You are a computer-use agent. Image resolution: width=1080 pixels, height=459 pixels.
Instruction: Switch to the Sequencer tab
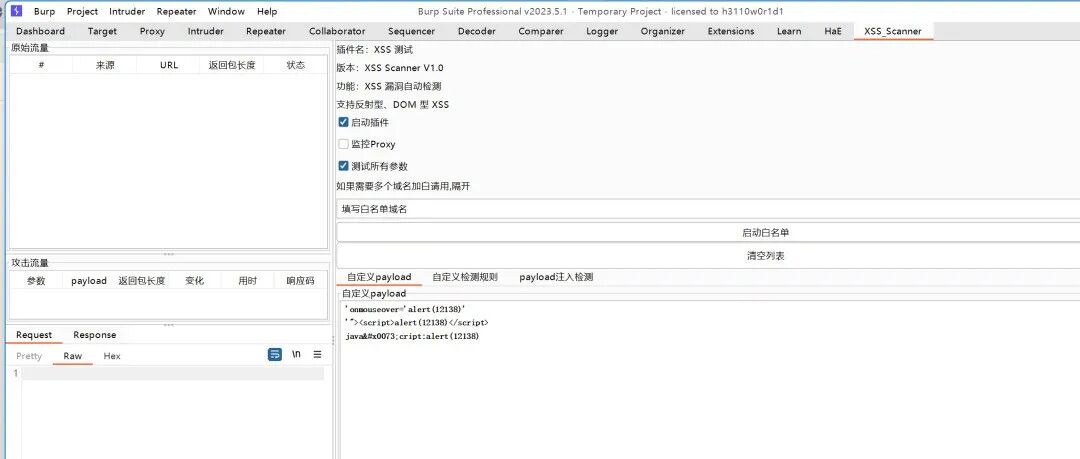point(411,31)
